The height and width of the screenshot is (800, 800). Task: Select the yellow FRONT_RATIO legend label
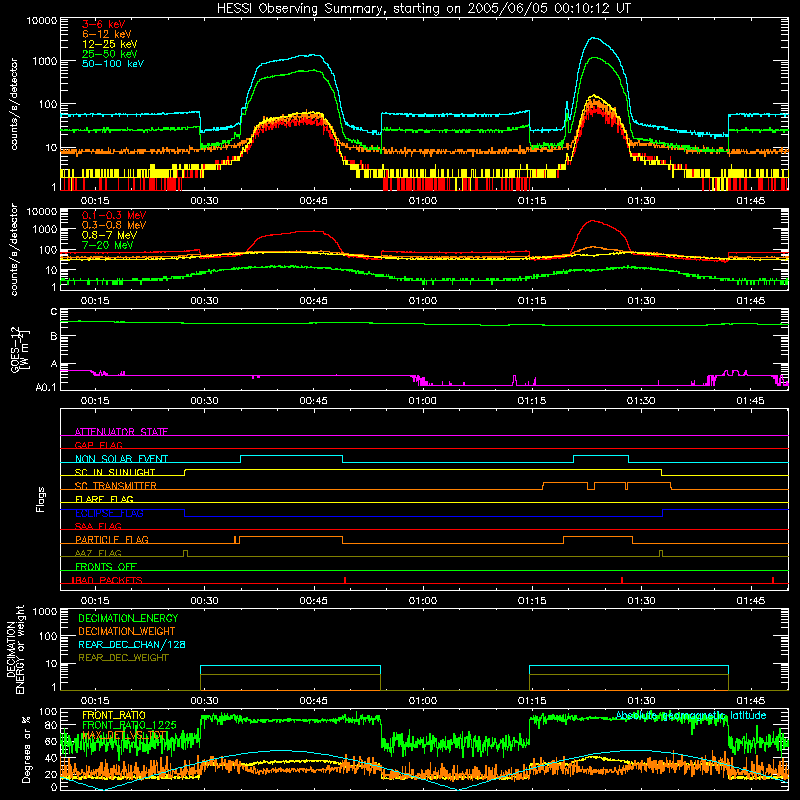click(114, 715)
